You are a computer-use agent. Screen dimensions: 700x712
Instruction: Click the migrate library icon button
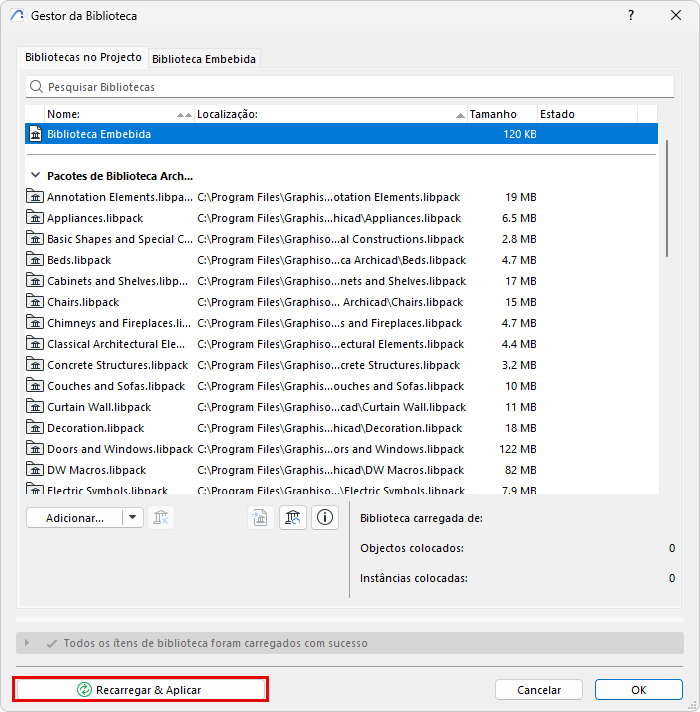(261, 518)
